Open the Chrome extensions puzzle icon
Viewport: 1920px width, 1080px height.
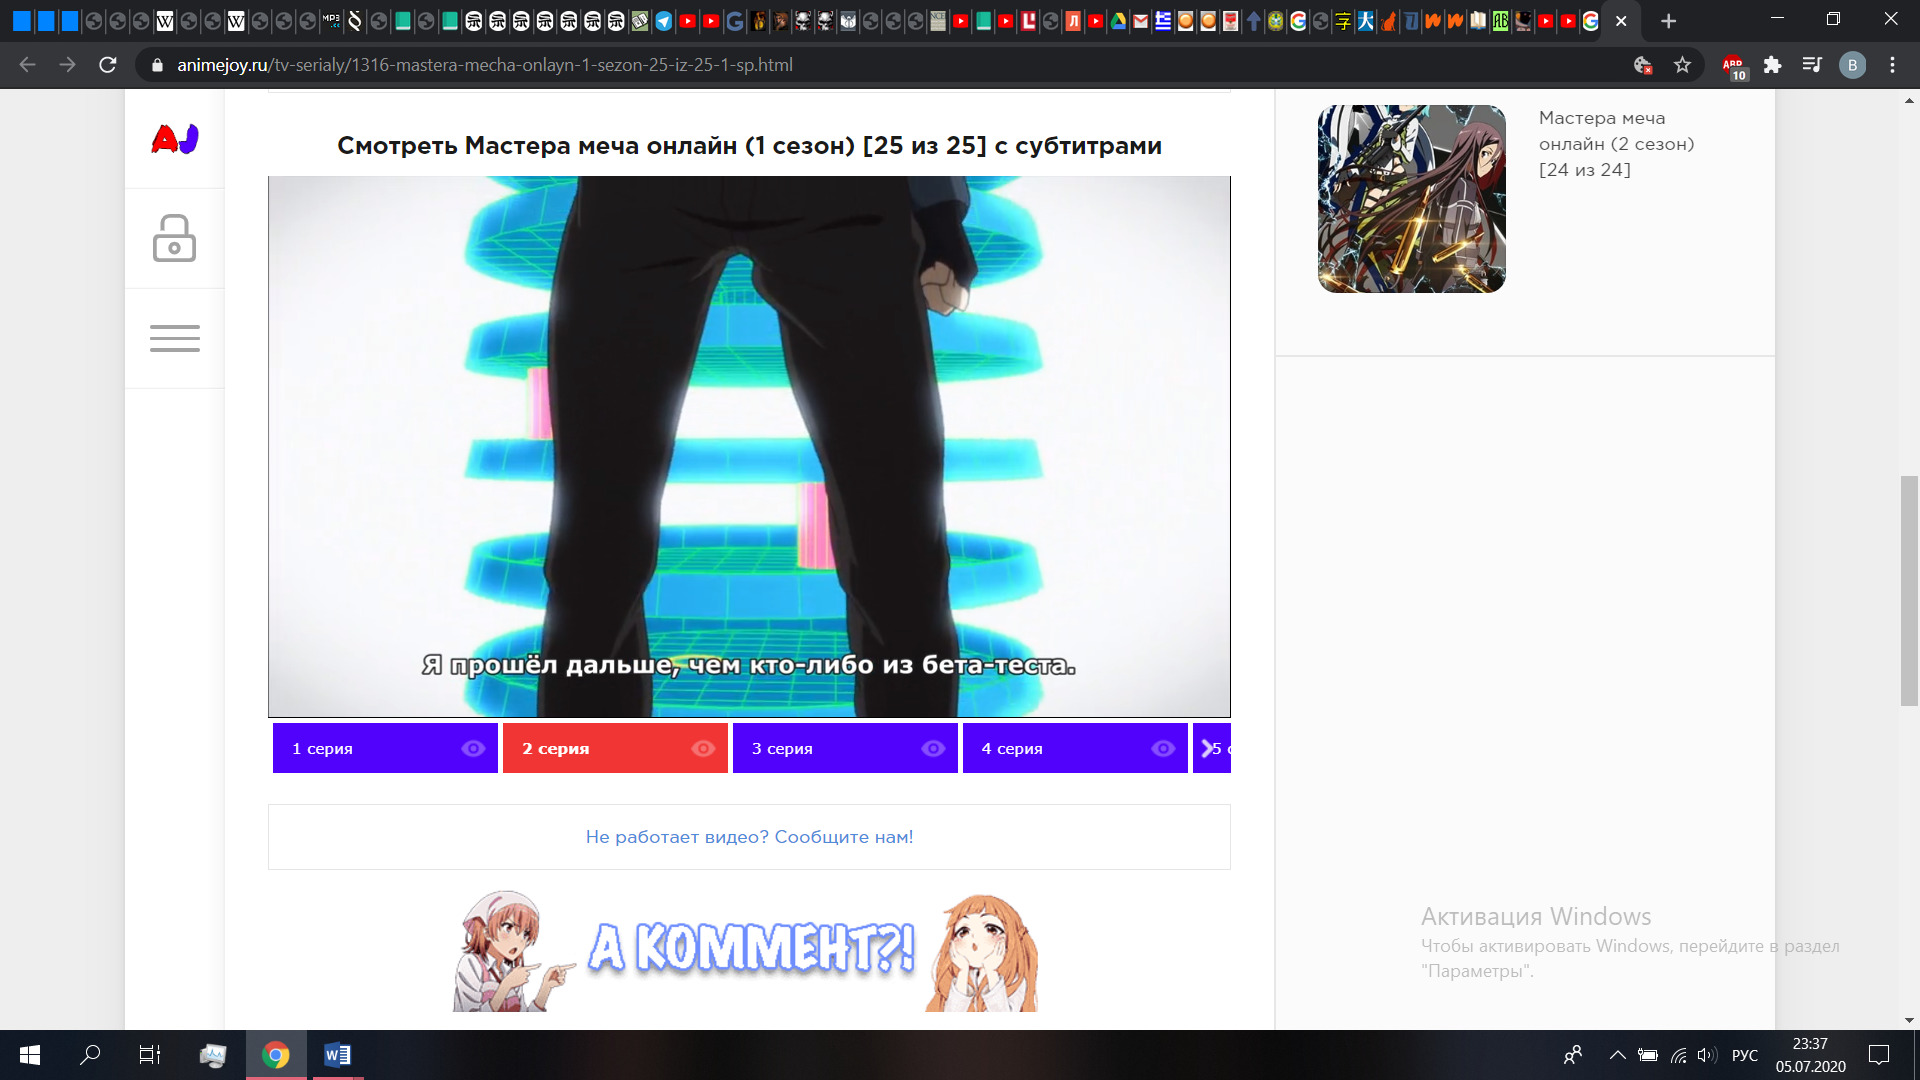coord(1772,65)
